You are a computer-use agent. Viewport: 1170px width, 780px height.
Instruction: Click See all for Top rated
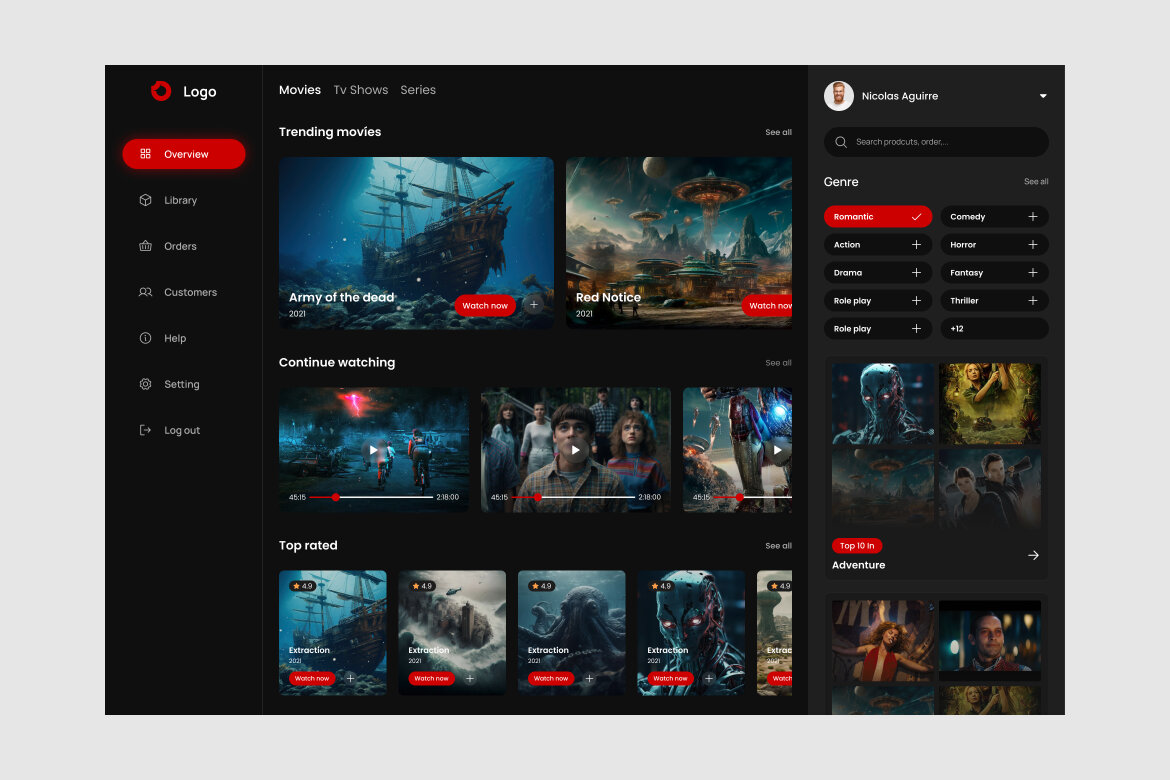point(778,546)
